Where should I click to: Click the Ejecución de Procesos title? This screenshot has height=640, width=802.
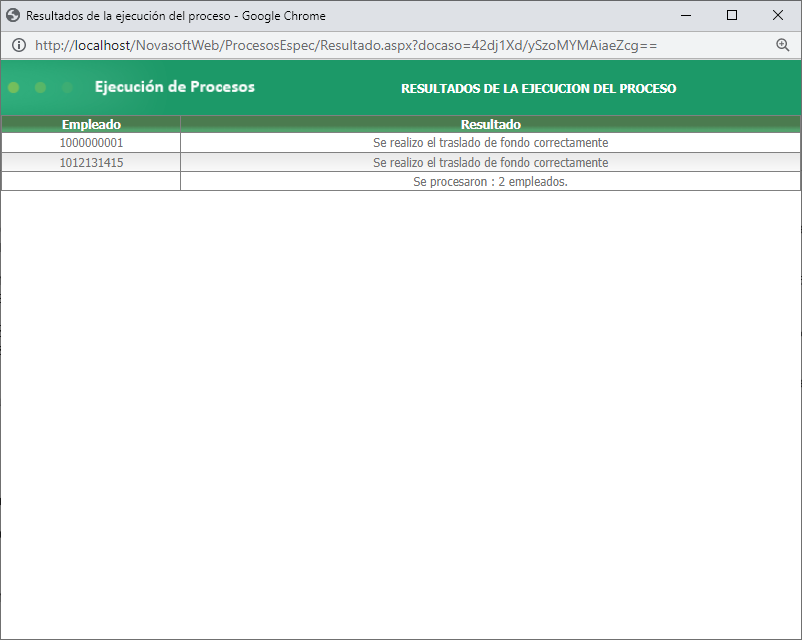175,87
